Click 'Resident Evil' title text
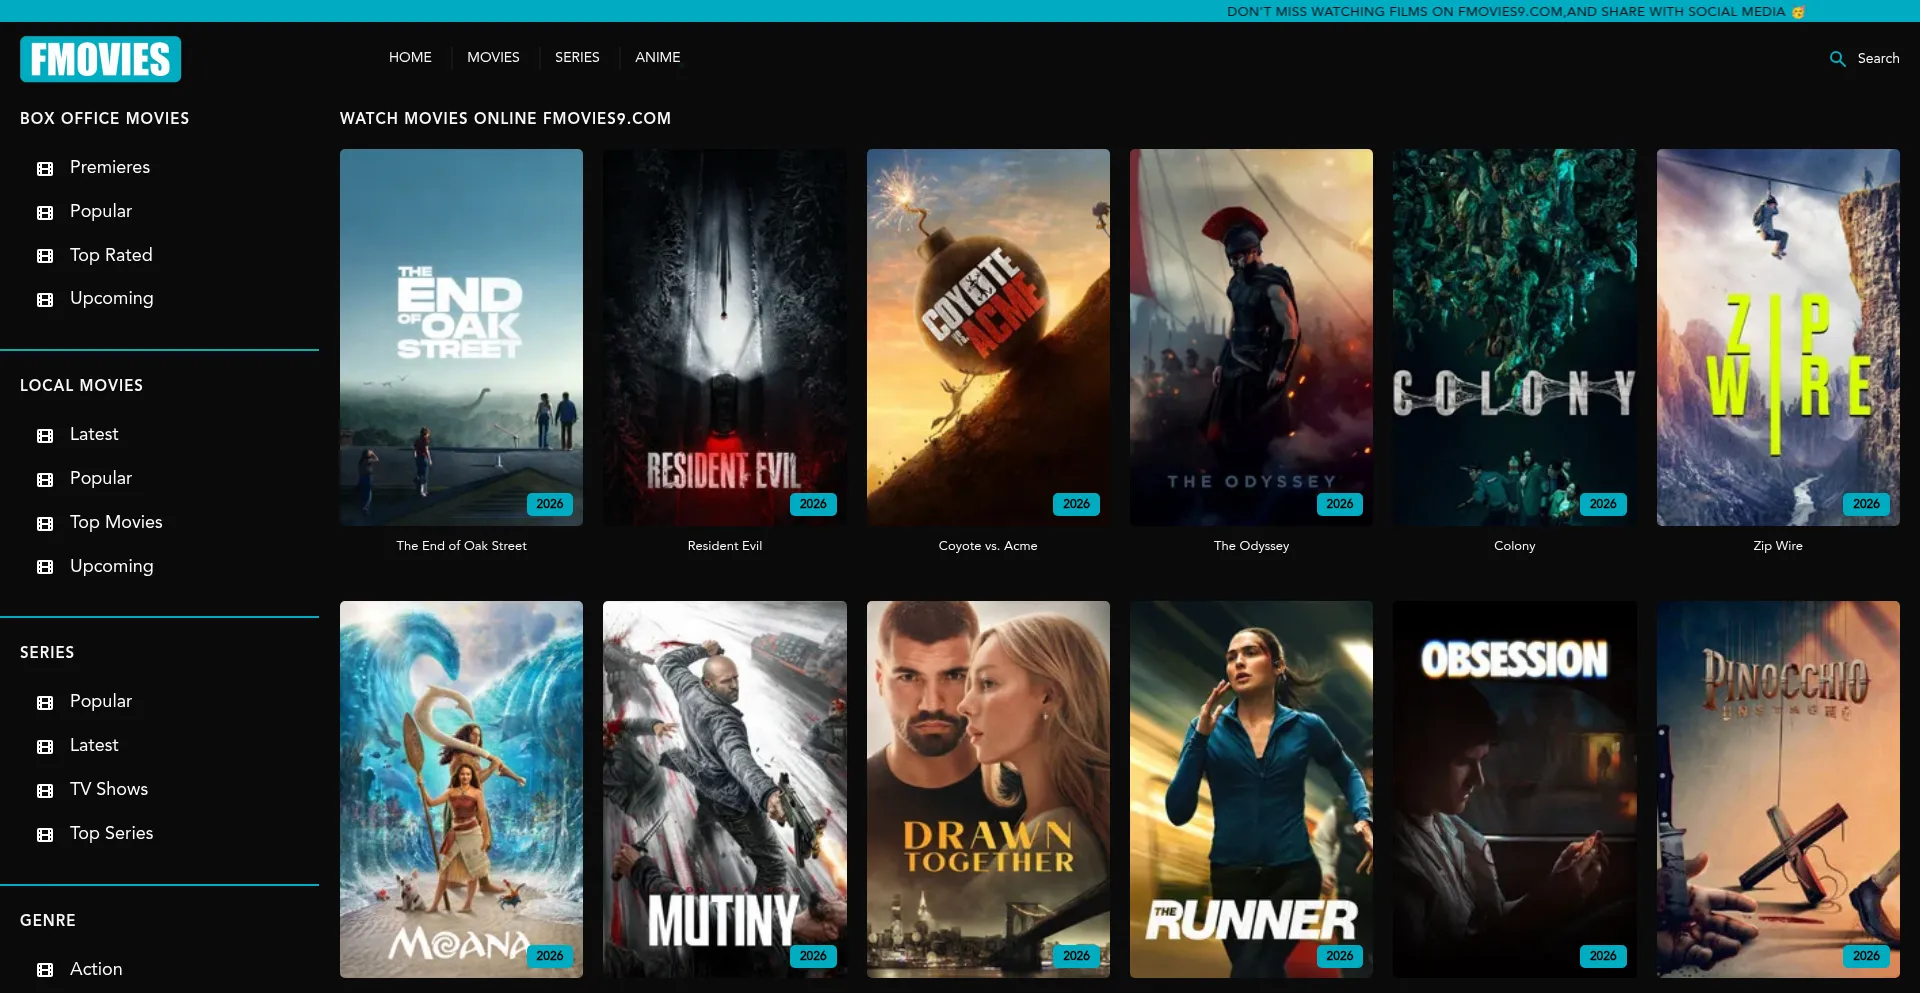This screenshot has height=993, width=1920. click(724, 546)
